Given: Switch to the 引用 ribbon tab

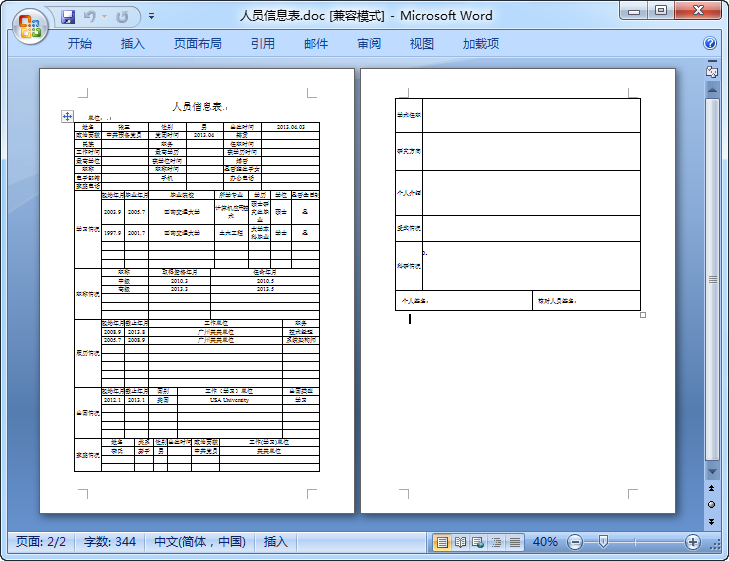Looking at the screenshot, I should point(263,44).
